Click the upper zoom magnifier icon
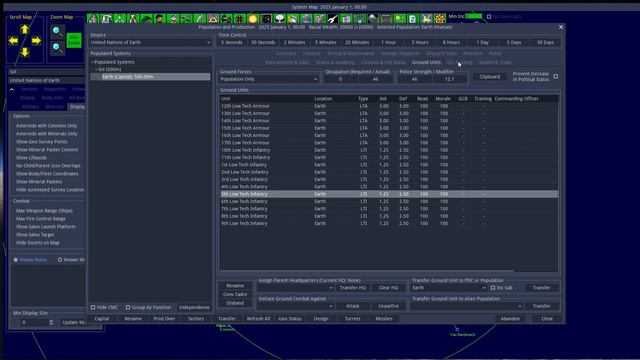Image resolution: width=640 pixels, height=360 pixels. 57,31
